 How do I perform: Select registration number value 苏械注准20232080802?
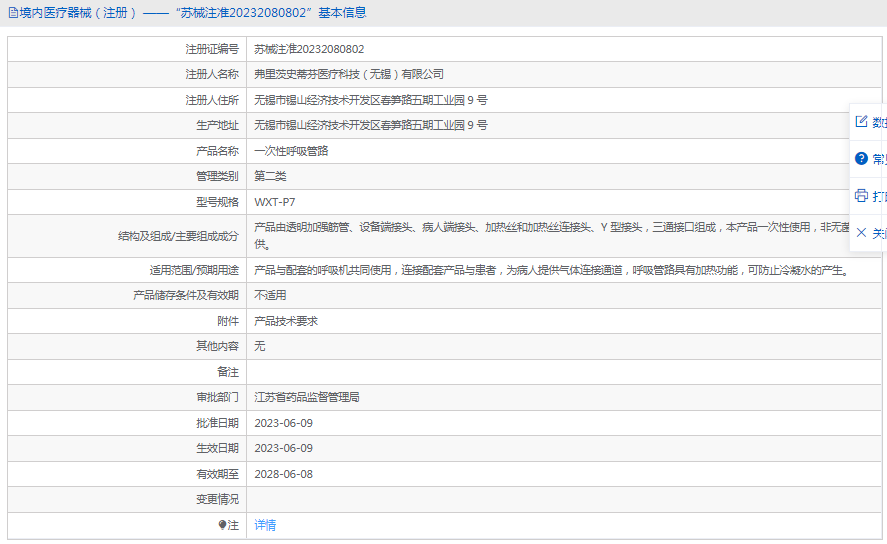pyautogui.click(x=309, y=49)
